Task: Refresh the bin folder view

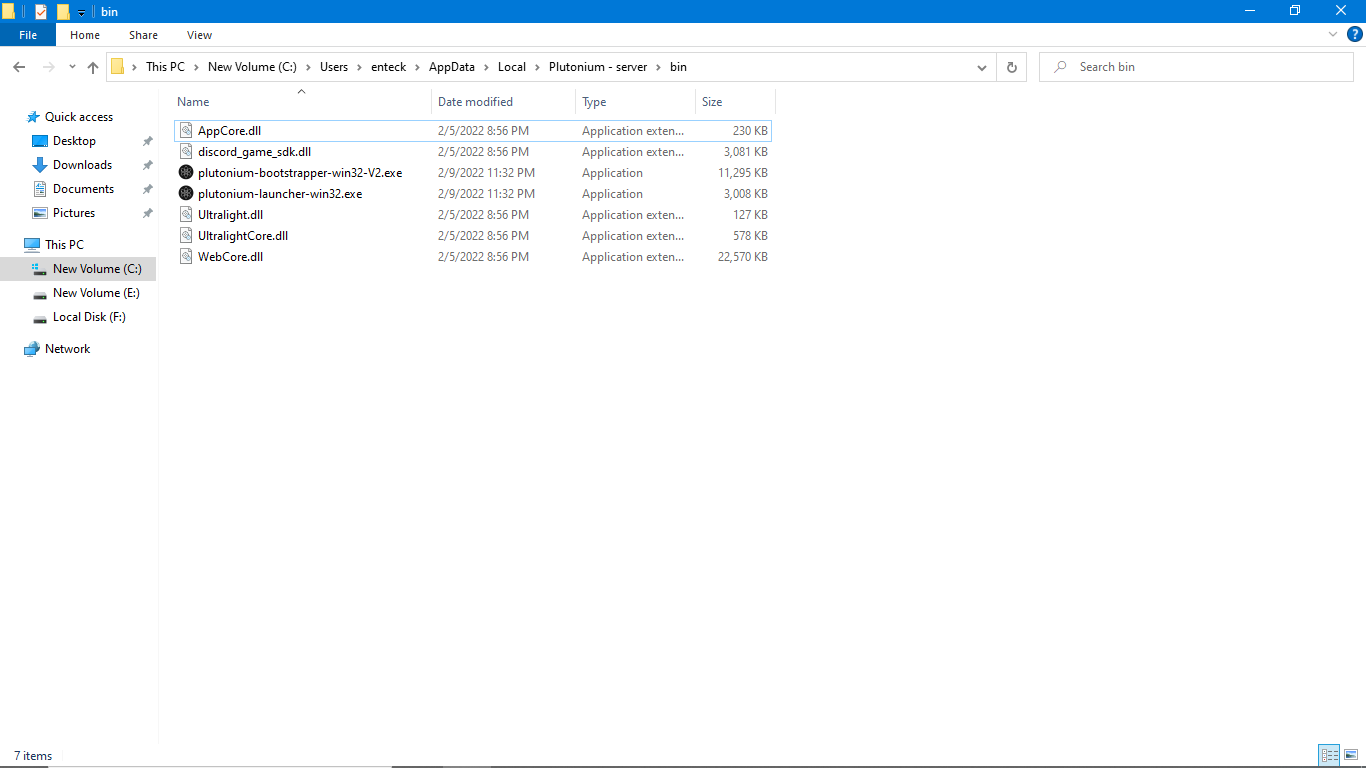Action: tap(1011, 67)
